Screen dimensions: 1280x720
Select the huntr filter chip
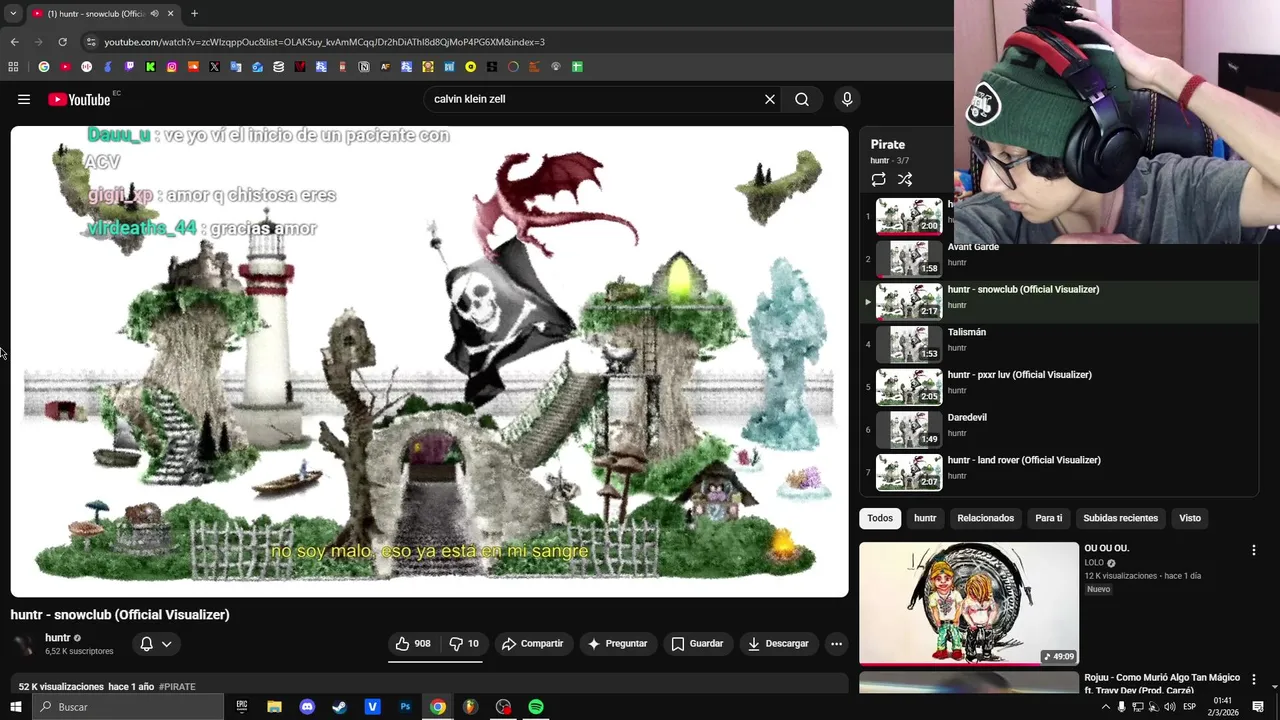tap(925, 518)
